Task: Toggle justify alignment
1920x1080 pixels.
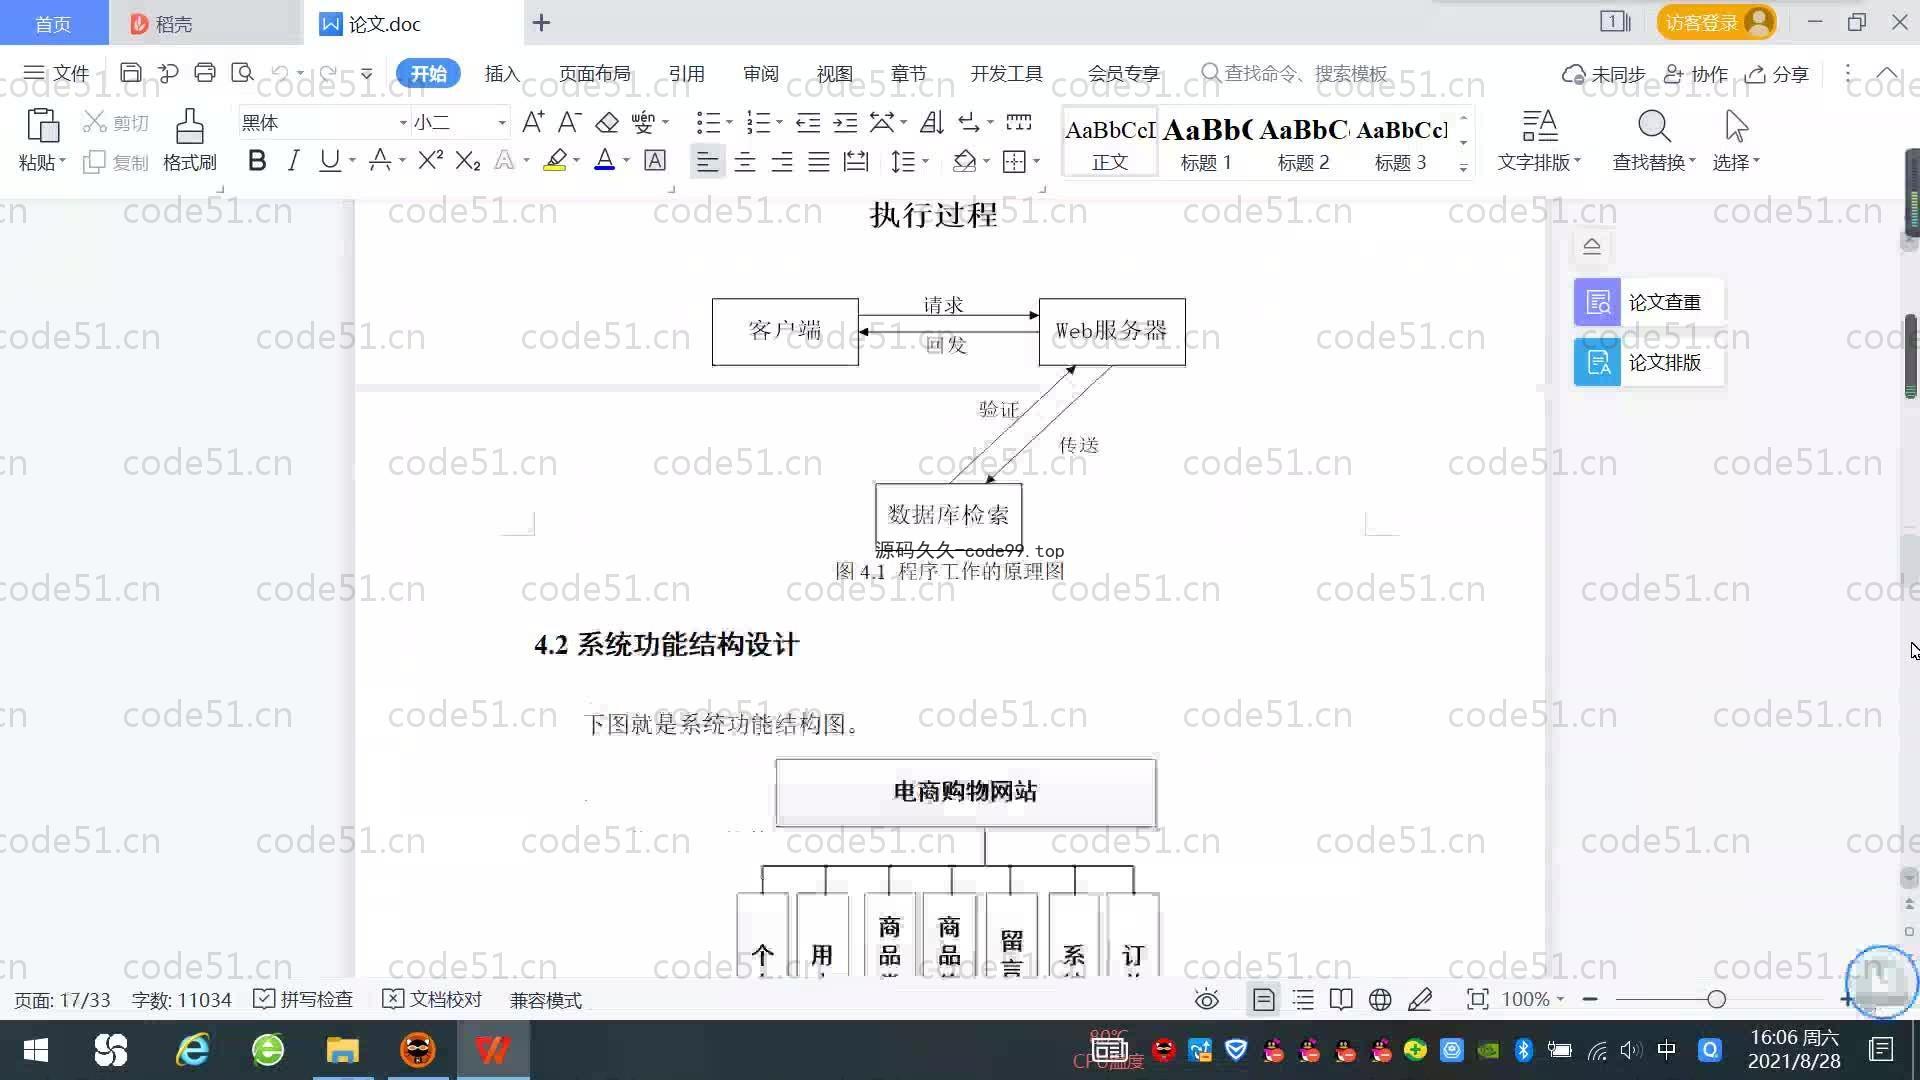Action: click(x=819, y=160)
